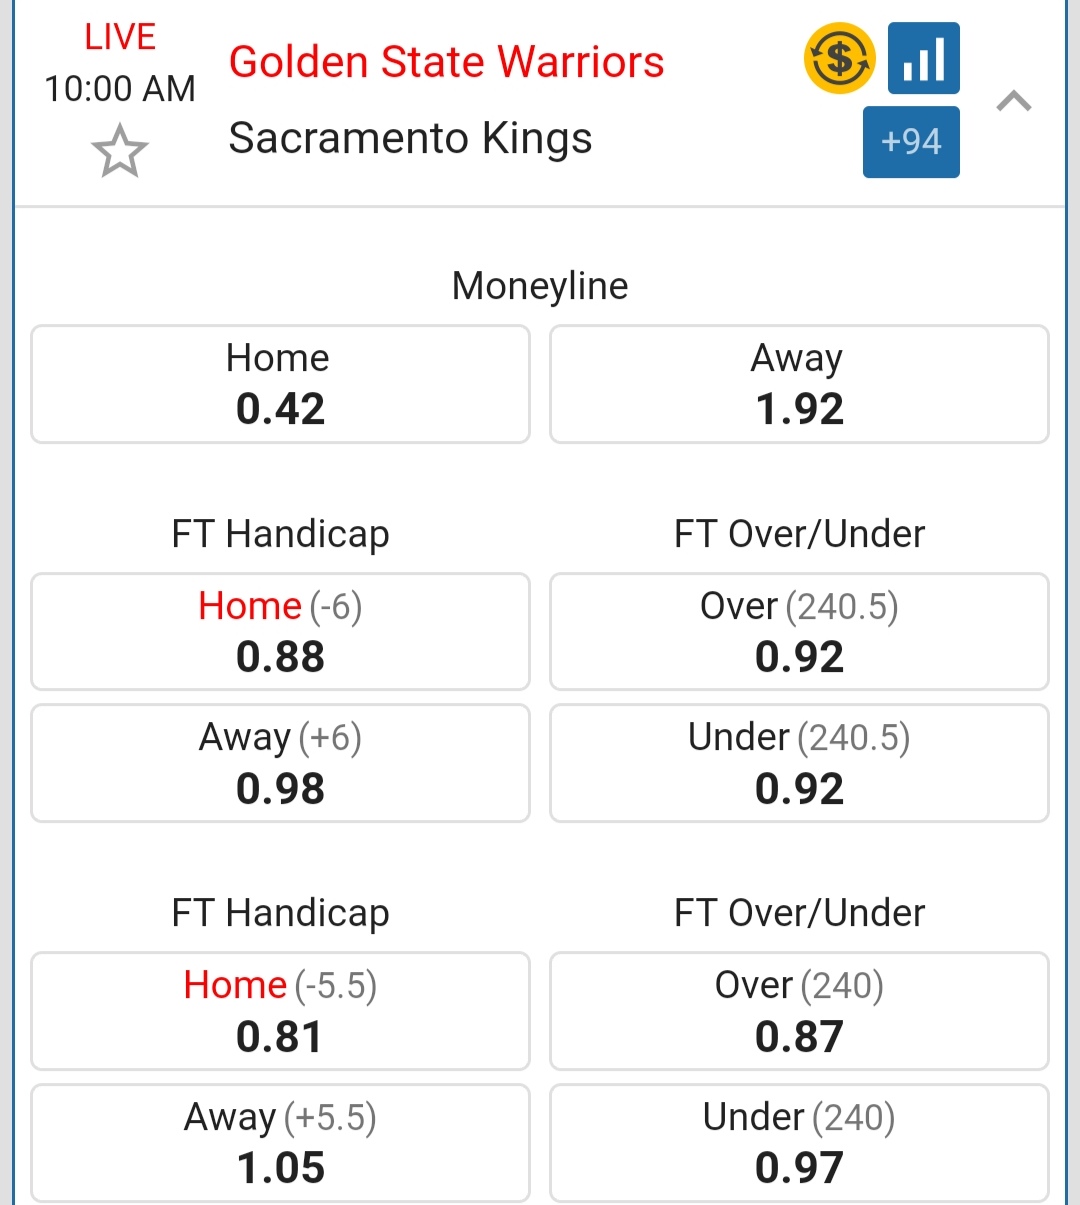Screen dimensions: 1080x1205
Task: Click the gold cash out coin icon
Action: tap(839, 59)
